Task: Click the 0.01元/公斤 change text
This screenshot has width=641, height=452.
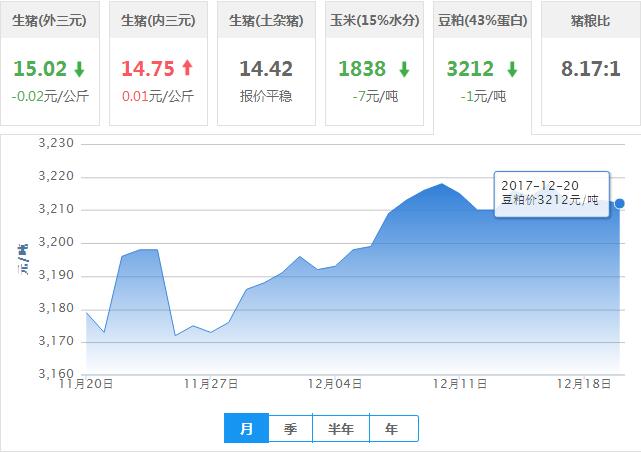Action: click(x=158, y=96)
